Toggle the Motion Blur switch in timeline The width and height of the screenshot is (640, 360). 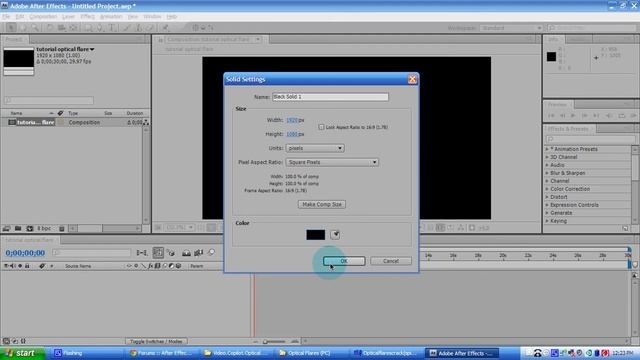click(211, 253)
